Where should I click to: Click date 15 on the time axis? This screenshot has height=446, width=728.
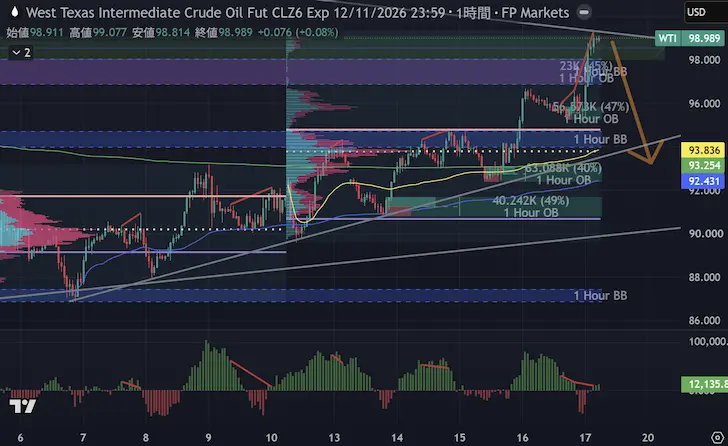click(460, 438)
